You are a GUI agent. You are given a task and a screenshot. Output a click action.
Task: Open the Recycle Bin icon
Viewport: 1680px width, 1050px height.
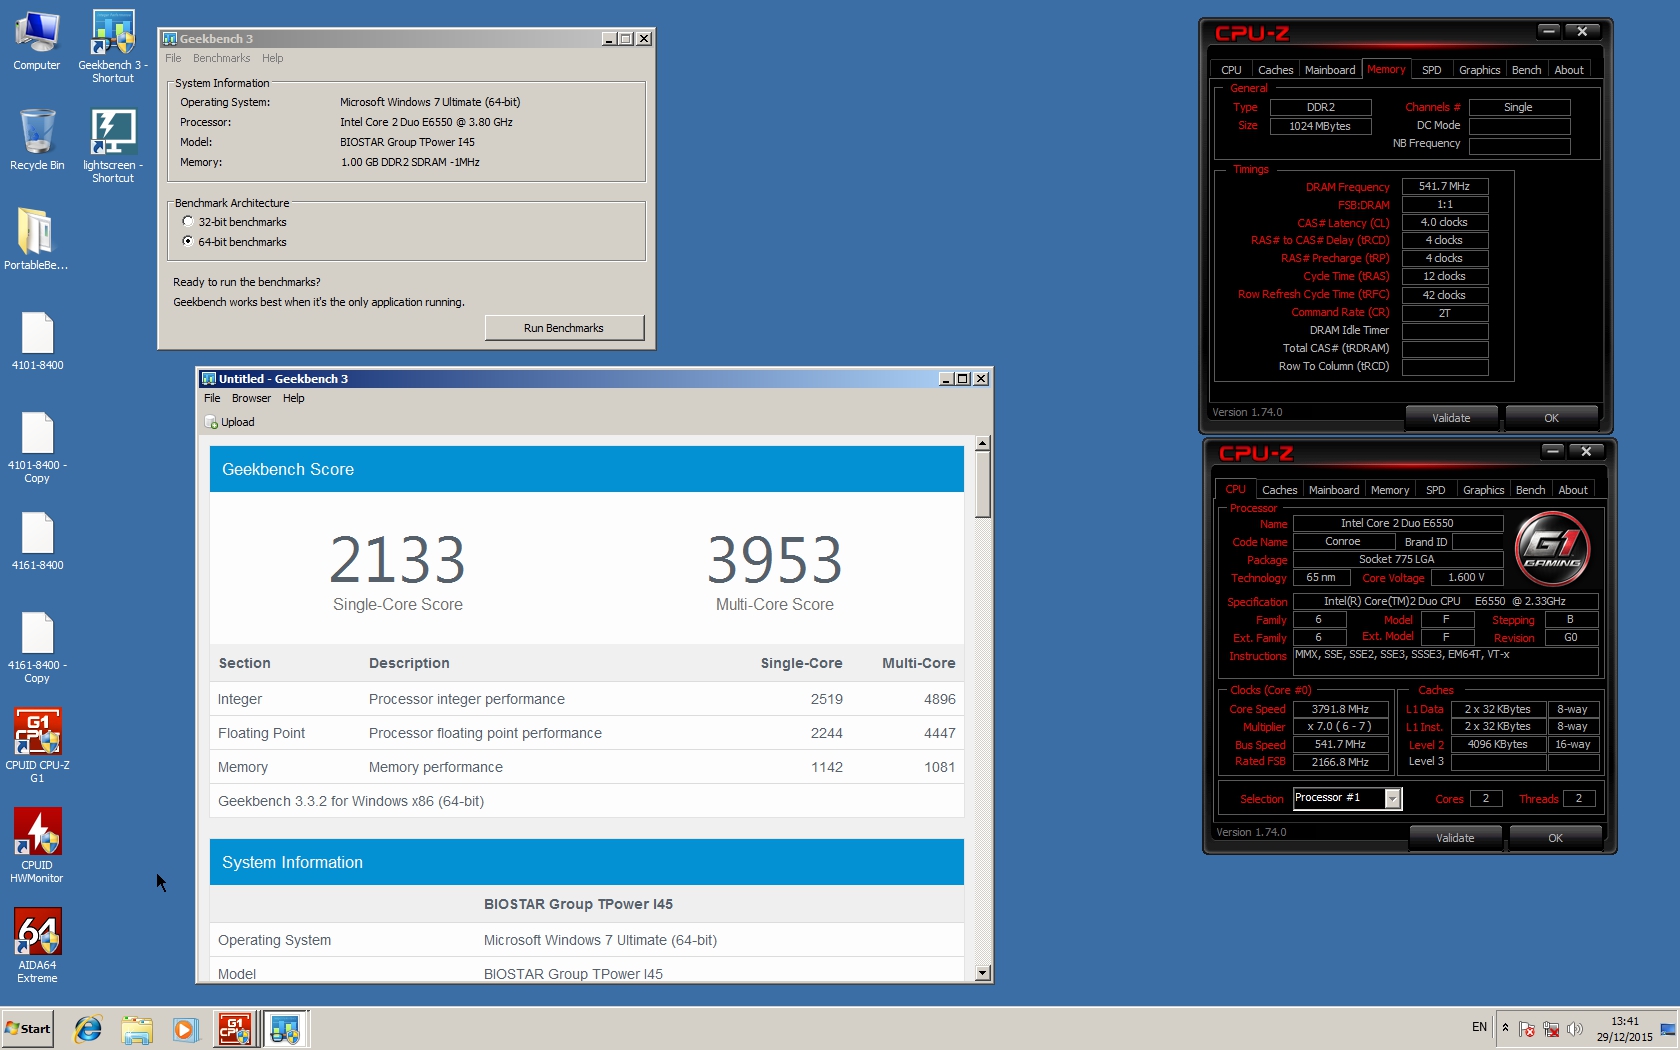[37, 140]
